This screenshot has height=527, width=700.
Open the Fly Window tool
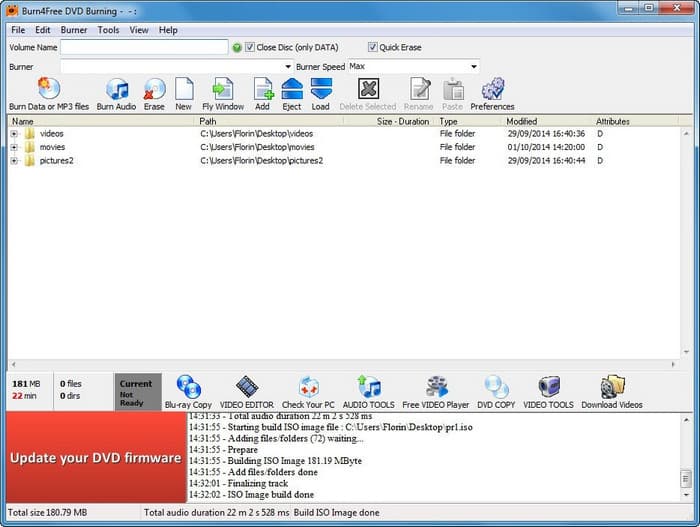point(222,90)
